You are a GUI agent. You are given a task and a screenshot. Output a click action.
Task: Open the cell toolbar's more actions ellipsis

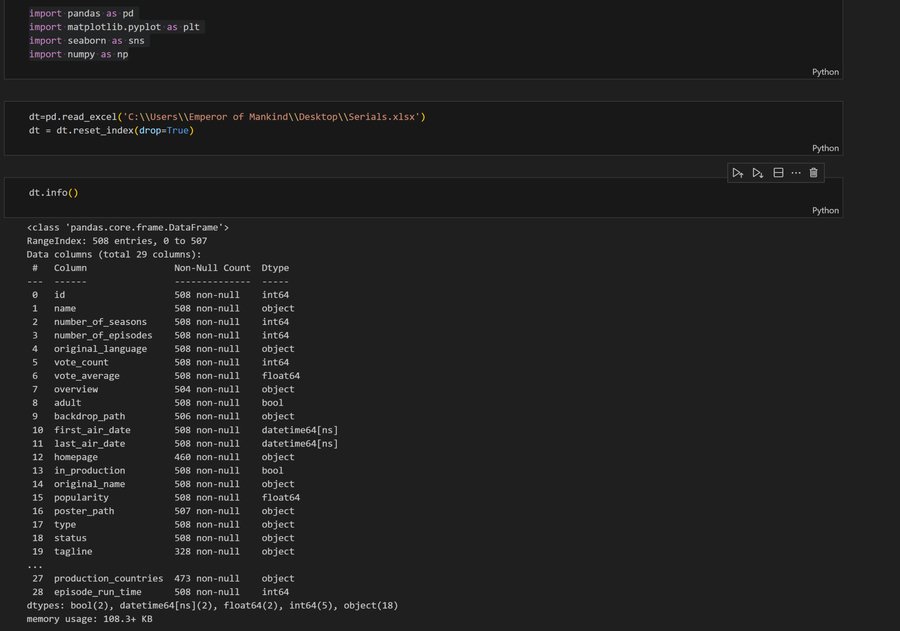coord(796,173)
